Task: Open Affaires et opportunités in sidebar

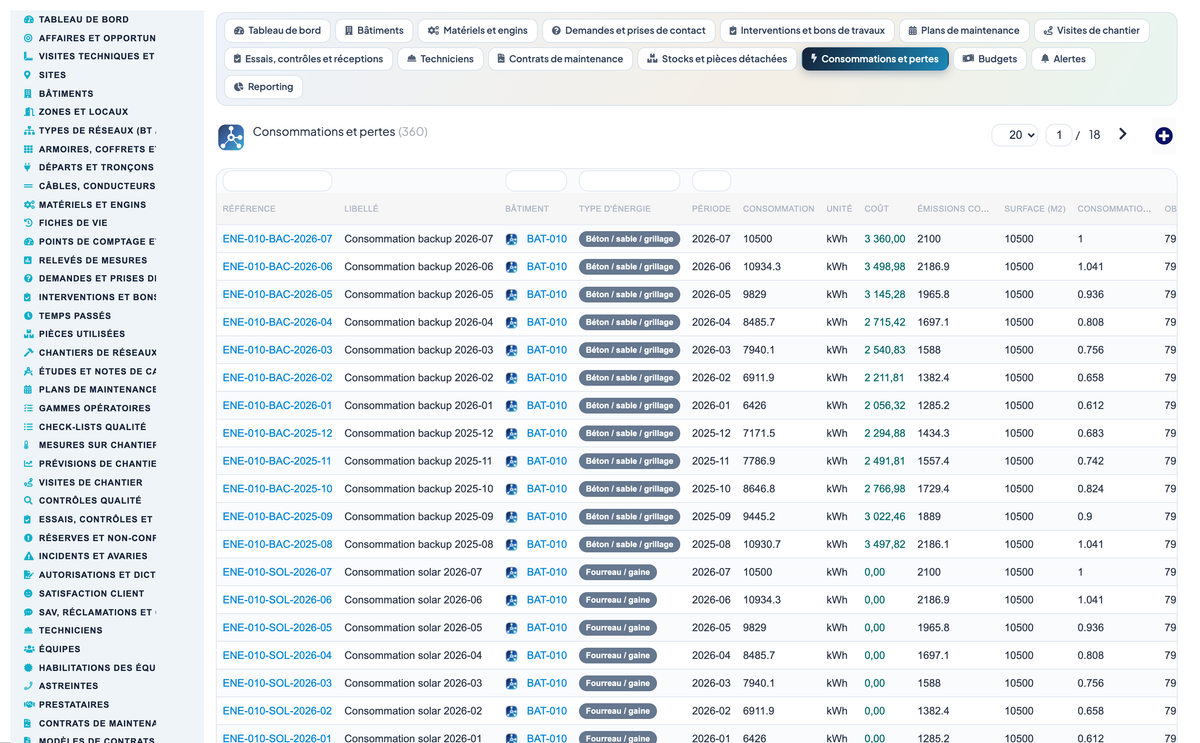Action: pos(96,38)
